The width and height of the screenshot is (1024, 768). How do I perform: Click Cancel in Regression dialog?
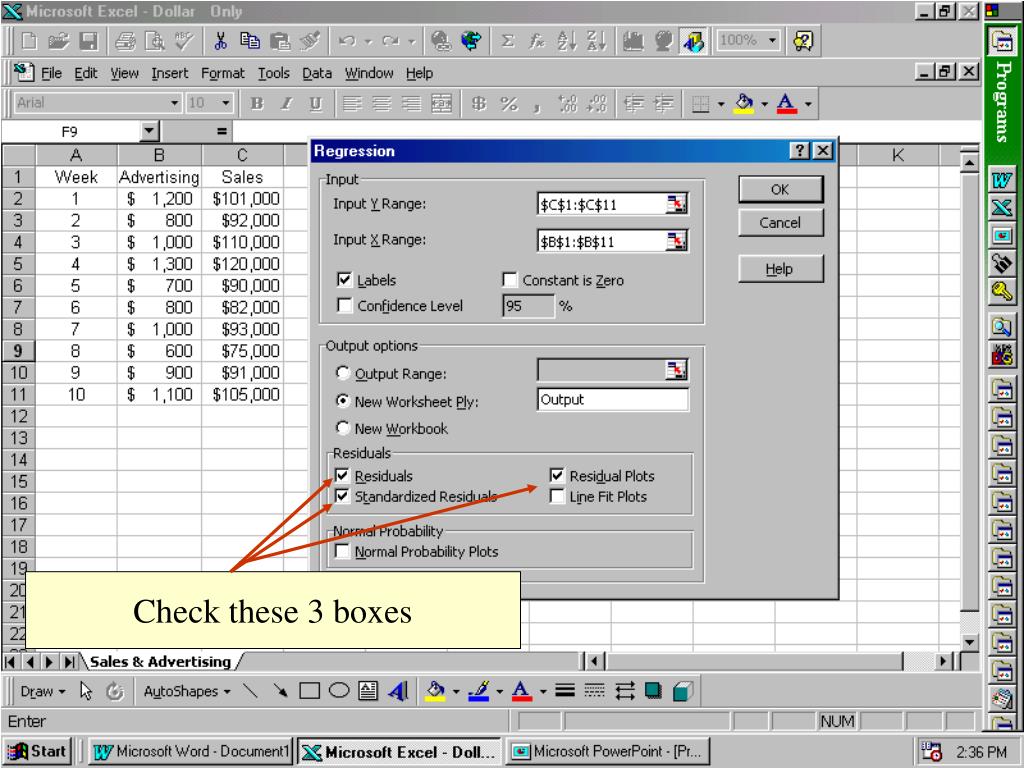(780, 223)
